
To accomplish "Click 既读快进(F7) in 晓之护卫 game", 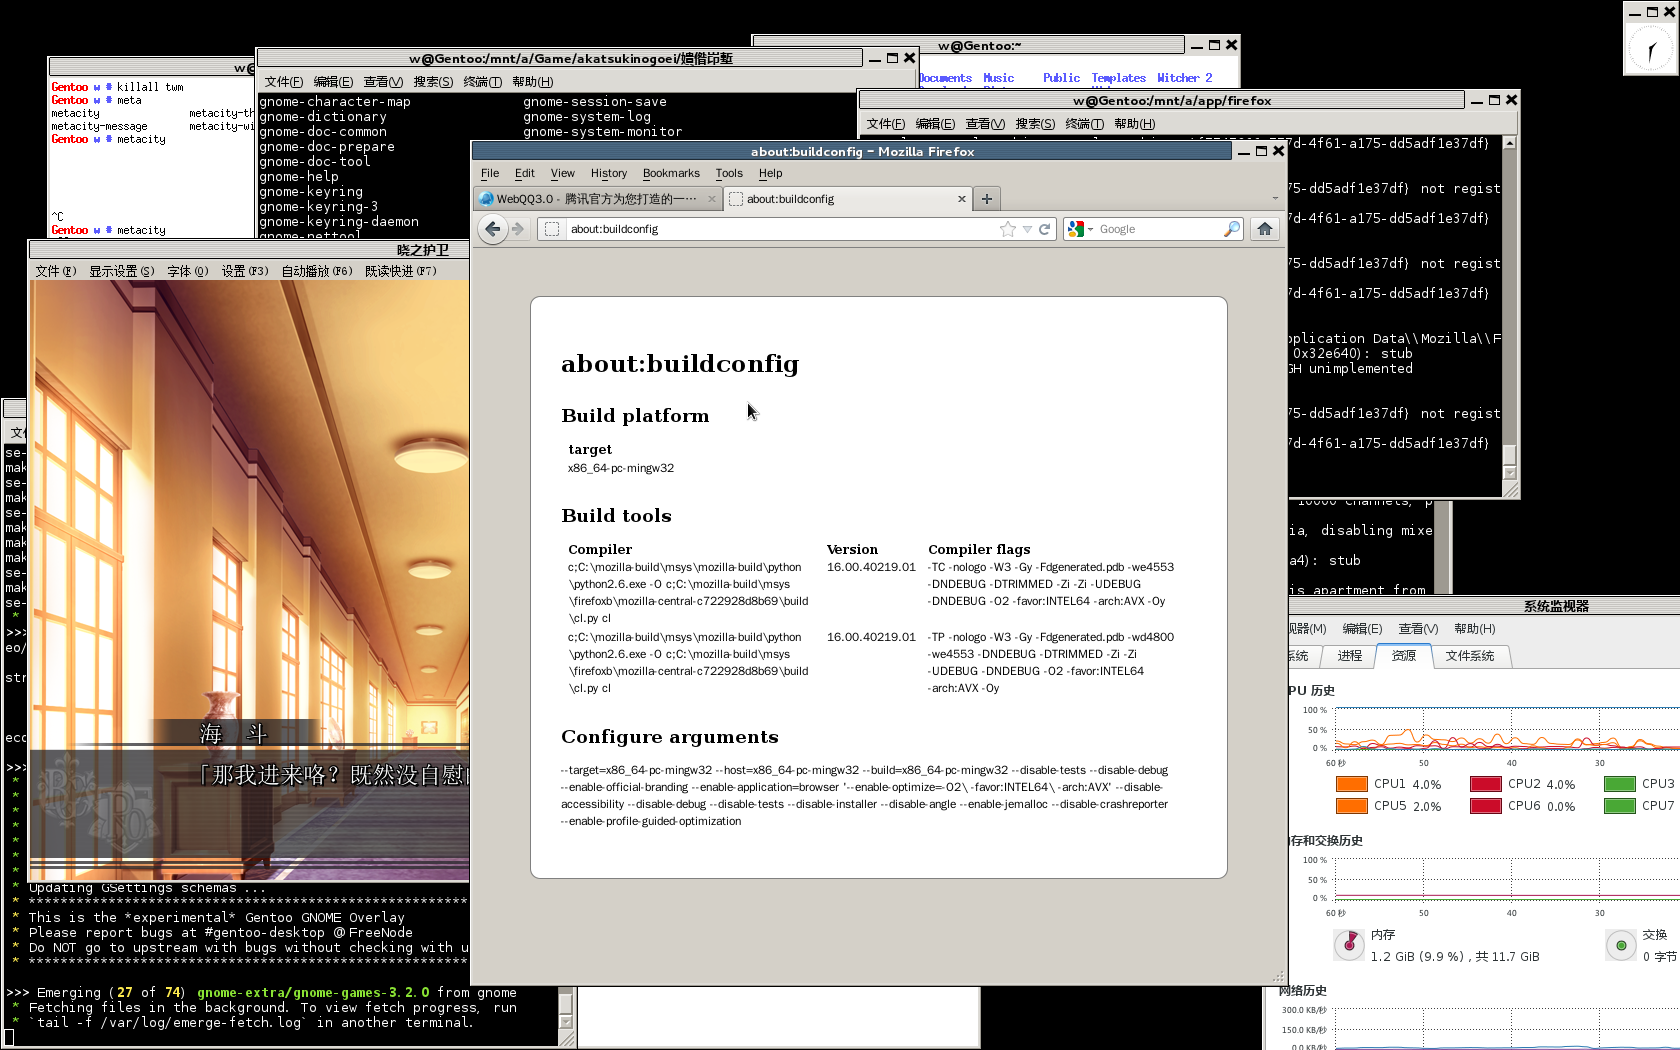I will [x=401, y=271].
